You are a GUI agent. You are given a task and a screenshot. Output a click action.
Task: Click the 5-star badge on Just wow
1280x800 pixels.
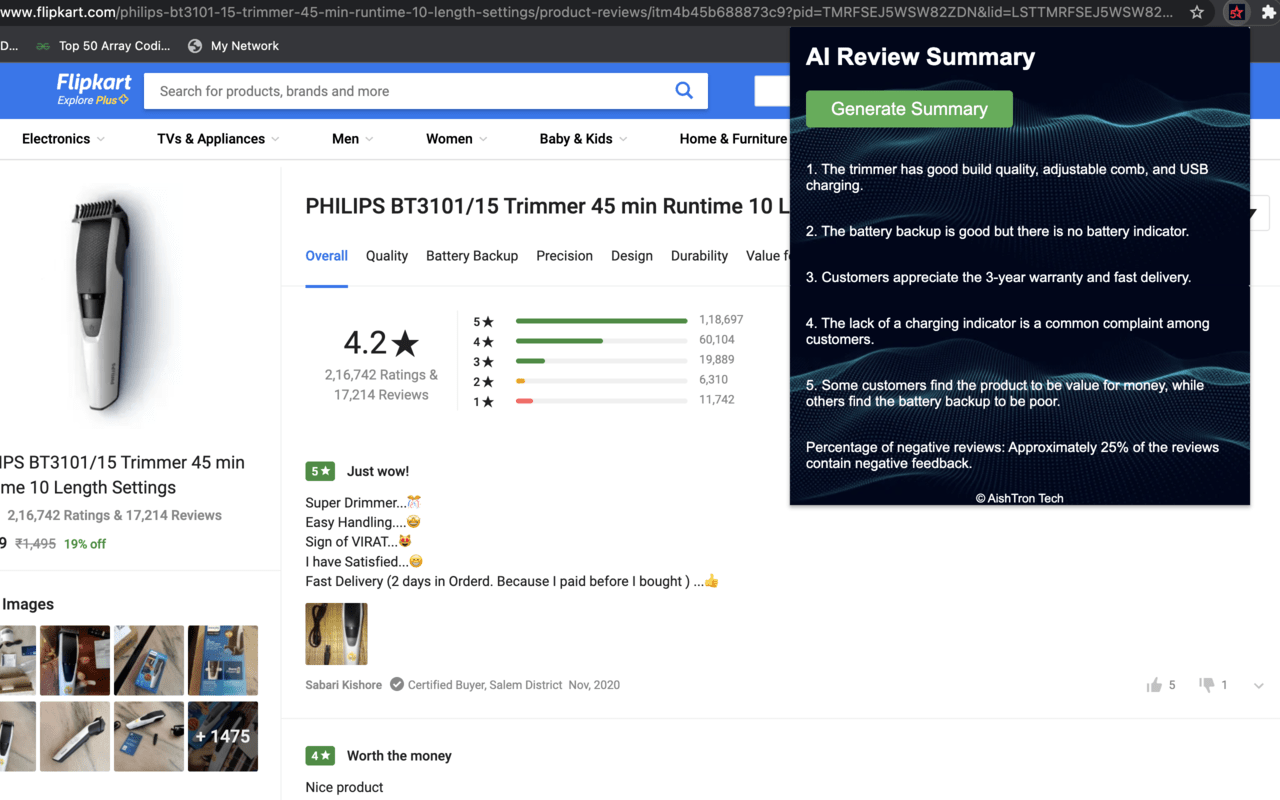coord(320,471)
